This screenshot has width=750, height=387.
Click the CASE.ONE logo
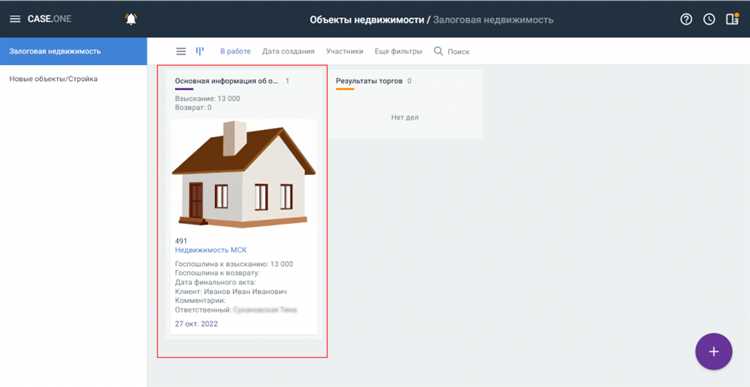49,19
